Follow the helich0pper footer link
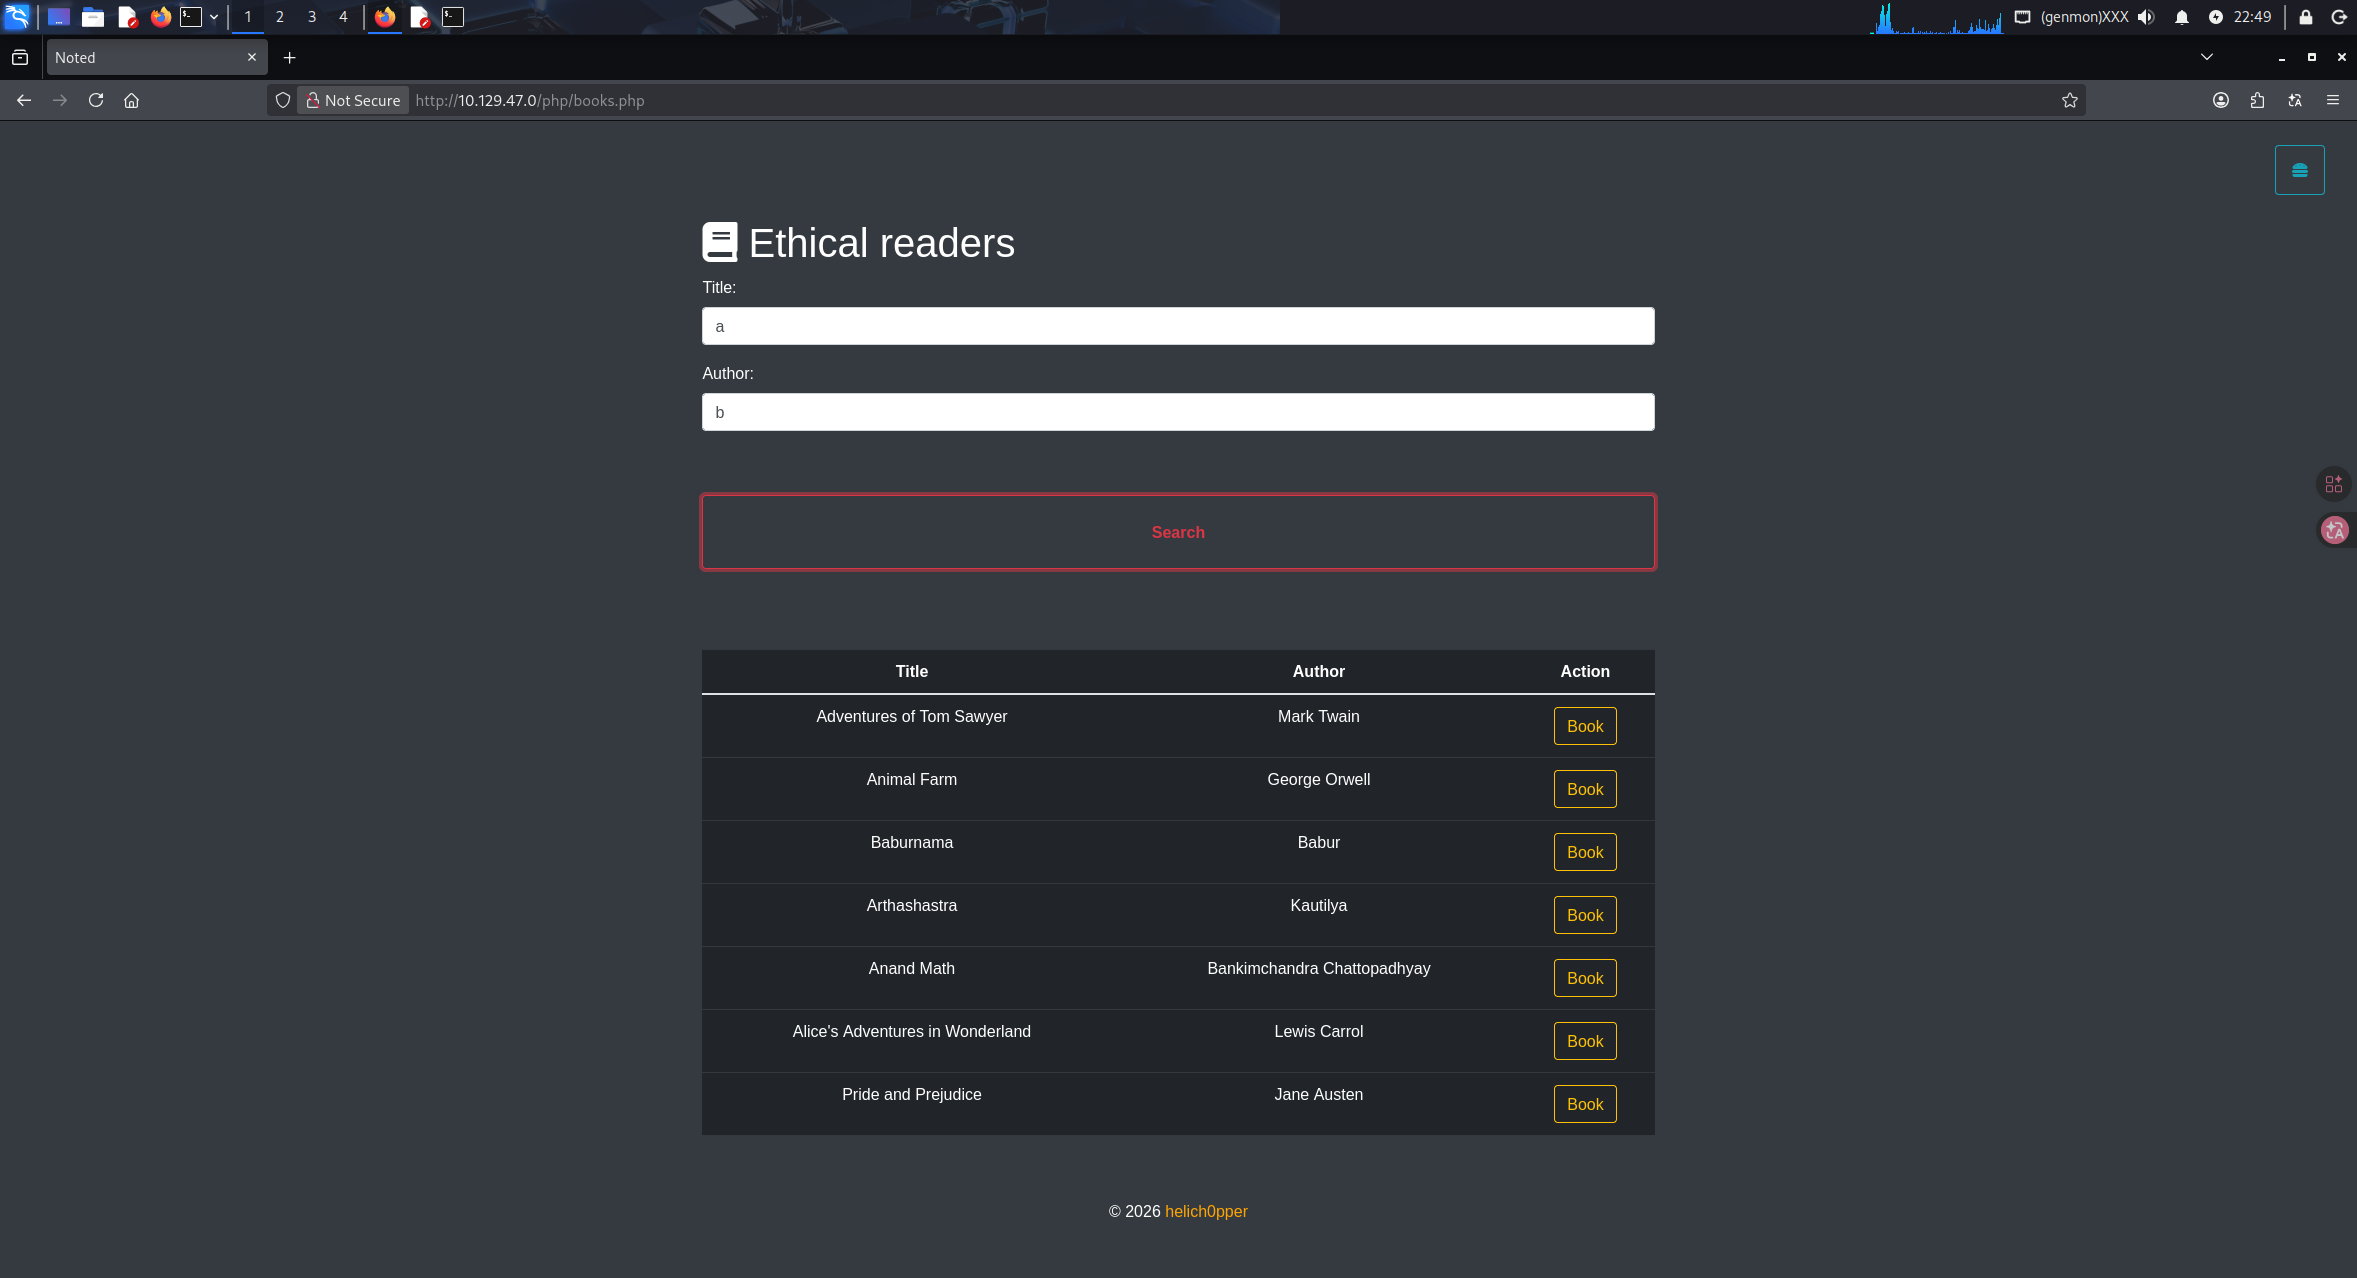 coord(1206,1211)
